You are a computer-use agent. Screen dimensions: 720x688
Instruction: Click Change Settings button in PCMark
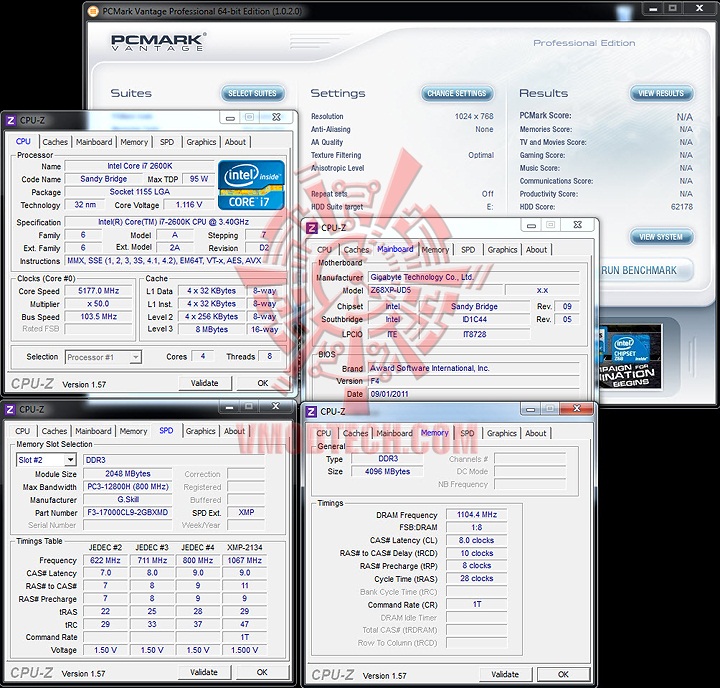click(x=457, y=93)
